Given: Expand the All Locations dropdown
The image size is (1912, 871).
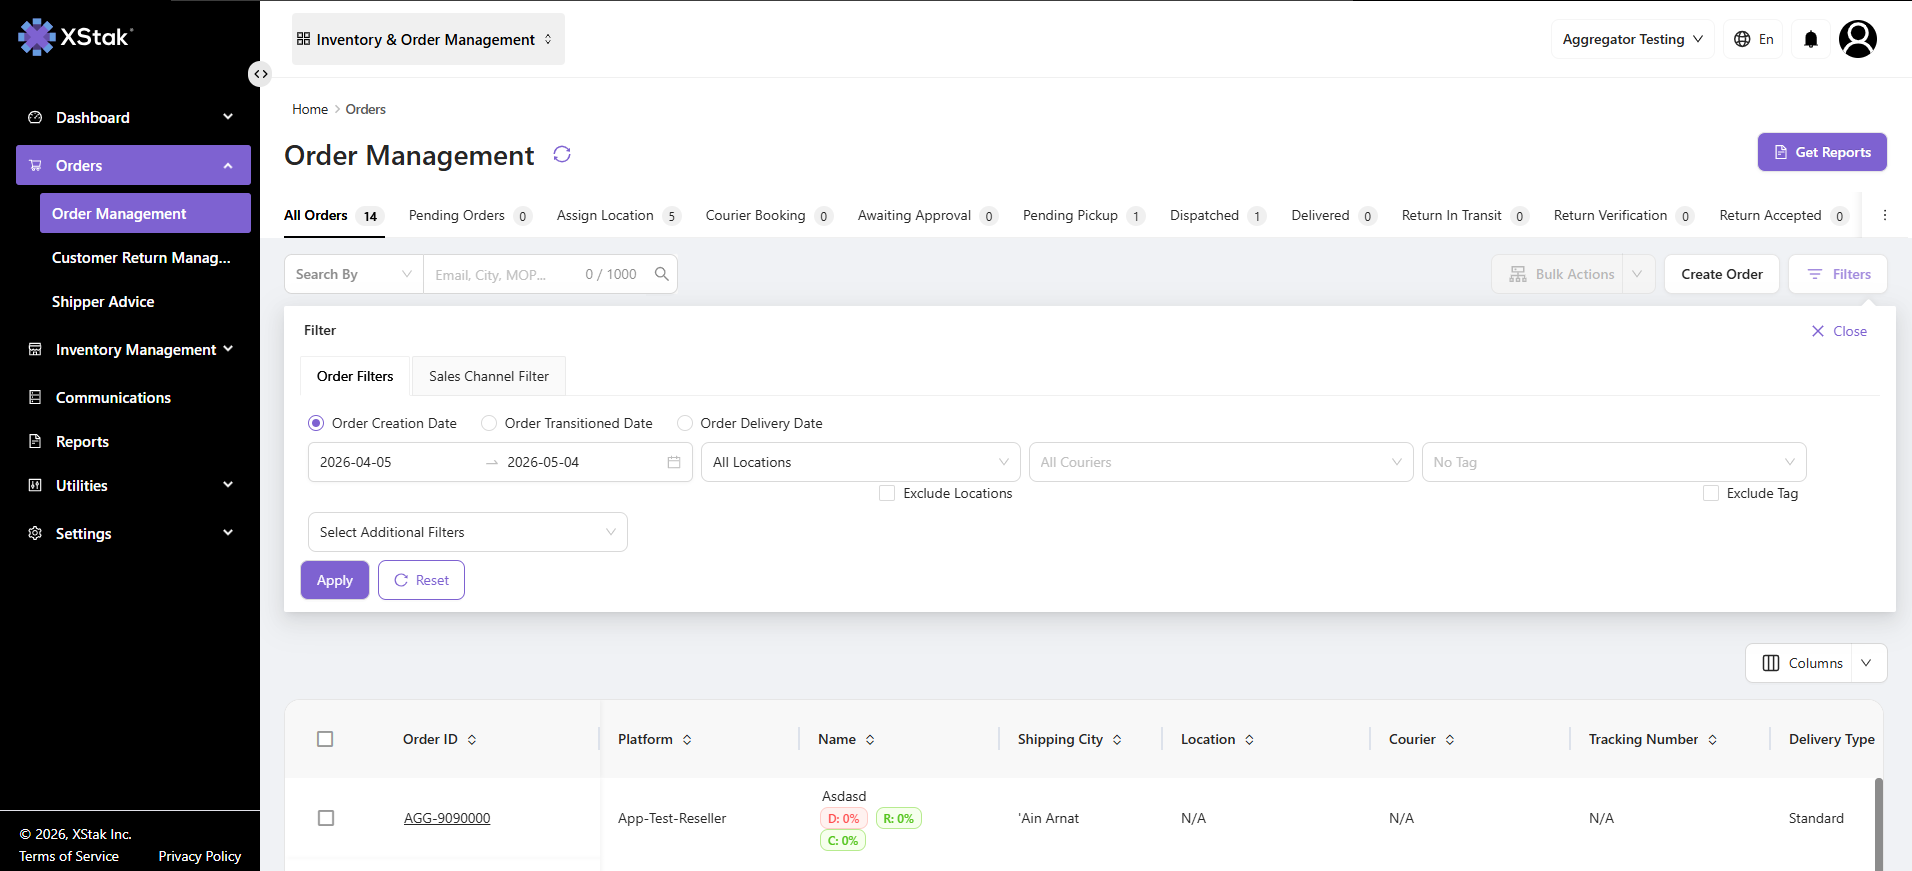Looking at the screenshot, I should pos(861,462).
